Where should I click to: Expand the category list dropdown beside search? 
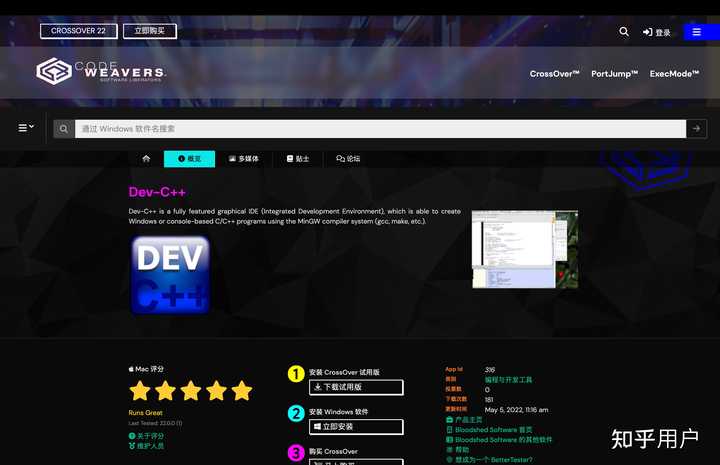[26, 128]
